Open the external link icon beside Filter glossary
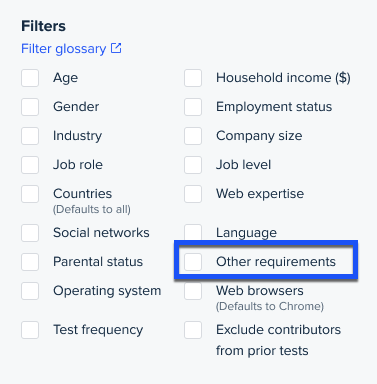The image size is (377, 384). pos(116,48)
